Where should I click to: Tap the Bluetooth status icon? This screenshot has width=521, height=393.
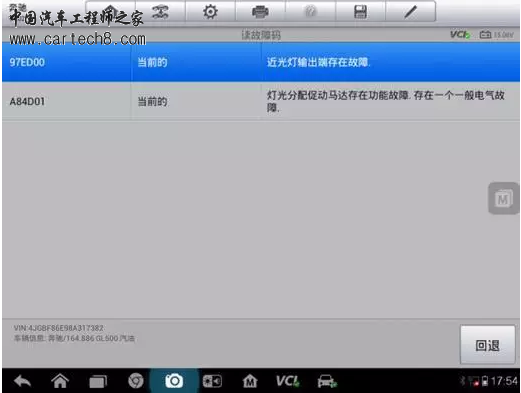coord(462,381)
